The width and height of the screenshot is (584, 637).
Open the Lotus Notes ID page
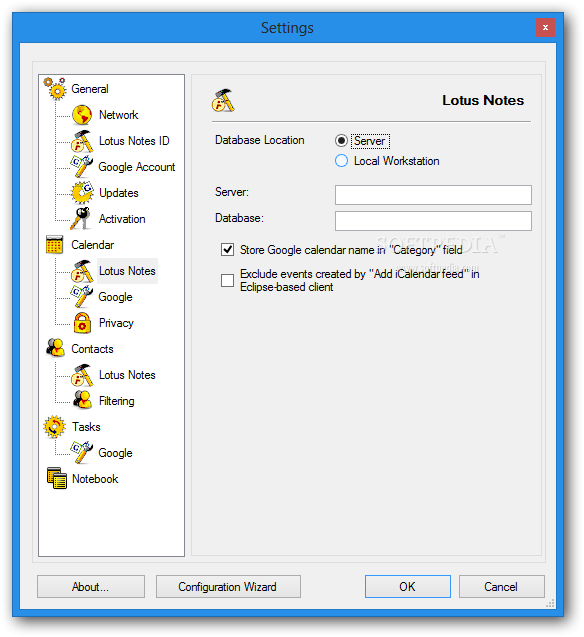pyautogui.click(x=134, y=141)
